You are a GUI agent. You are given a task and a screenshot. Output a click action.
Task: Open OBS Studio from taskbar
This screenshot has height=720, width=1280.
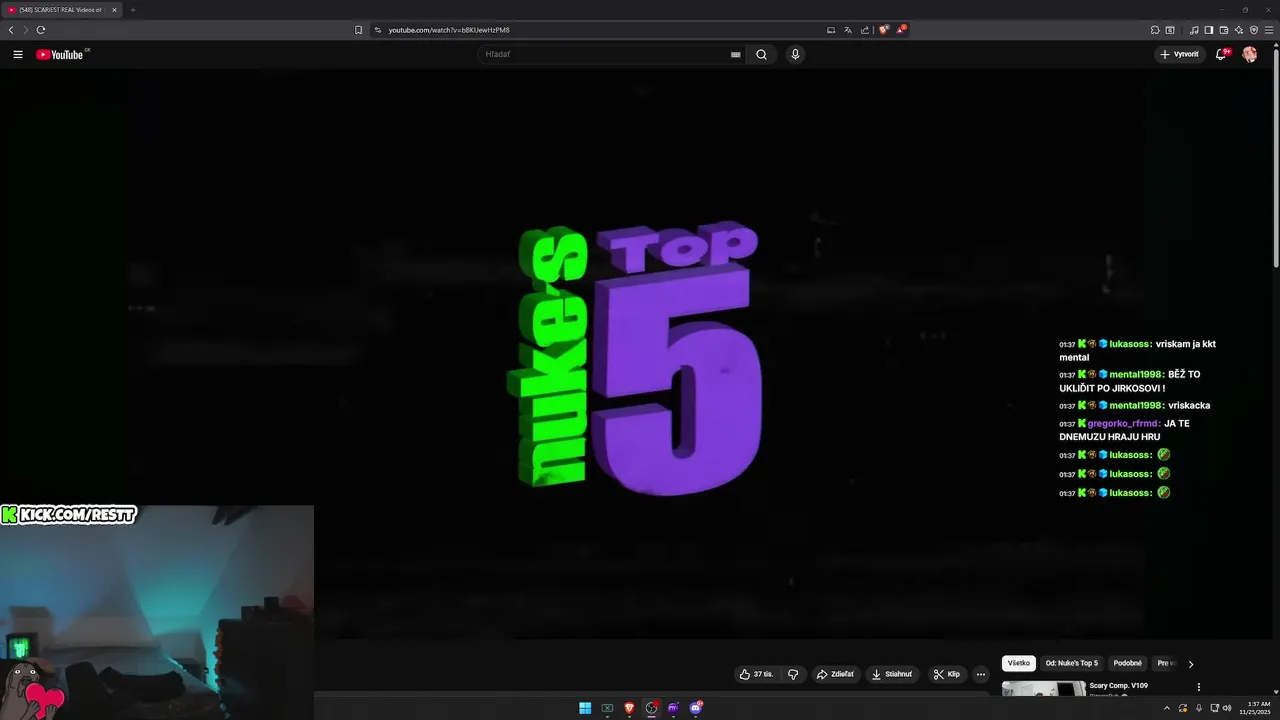(x=651, y=708)
